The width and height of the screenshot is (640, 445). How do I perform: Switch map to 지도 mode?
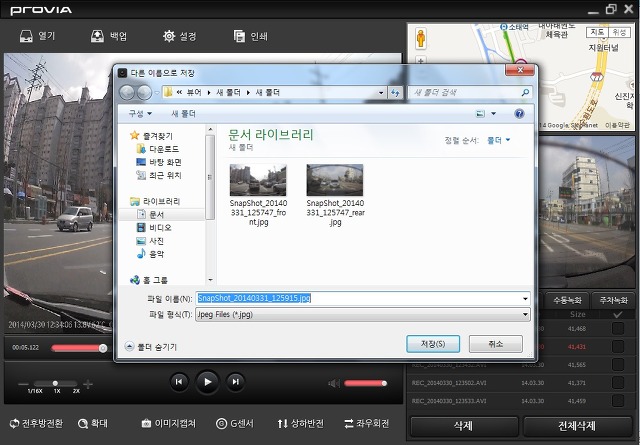click(x=597, y=32)
